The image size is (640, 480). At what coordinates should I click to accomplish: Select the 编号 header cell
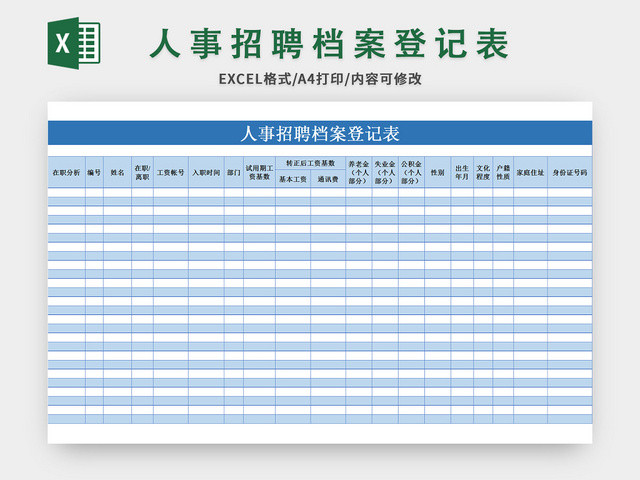click(94, 172)
